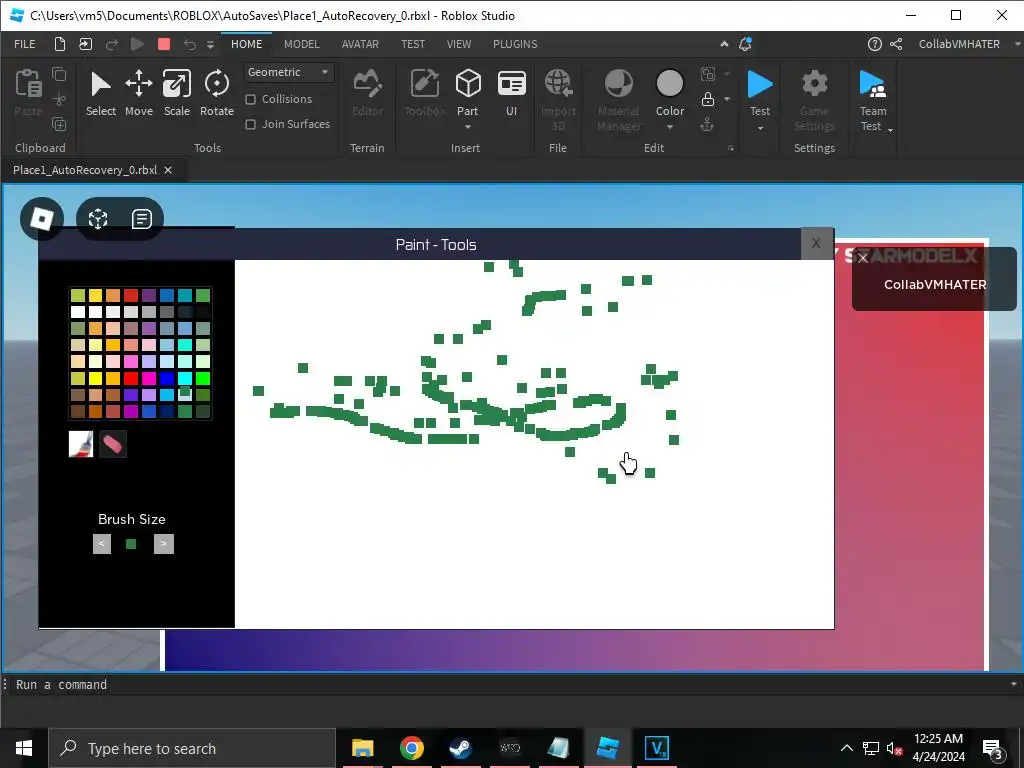Expand the Part dropdown arrow

(x=468, y=127)
